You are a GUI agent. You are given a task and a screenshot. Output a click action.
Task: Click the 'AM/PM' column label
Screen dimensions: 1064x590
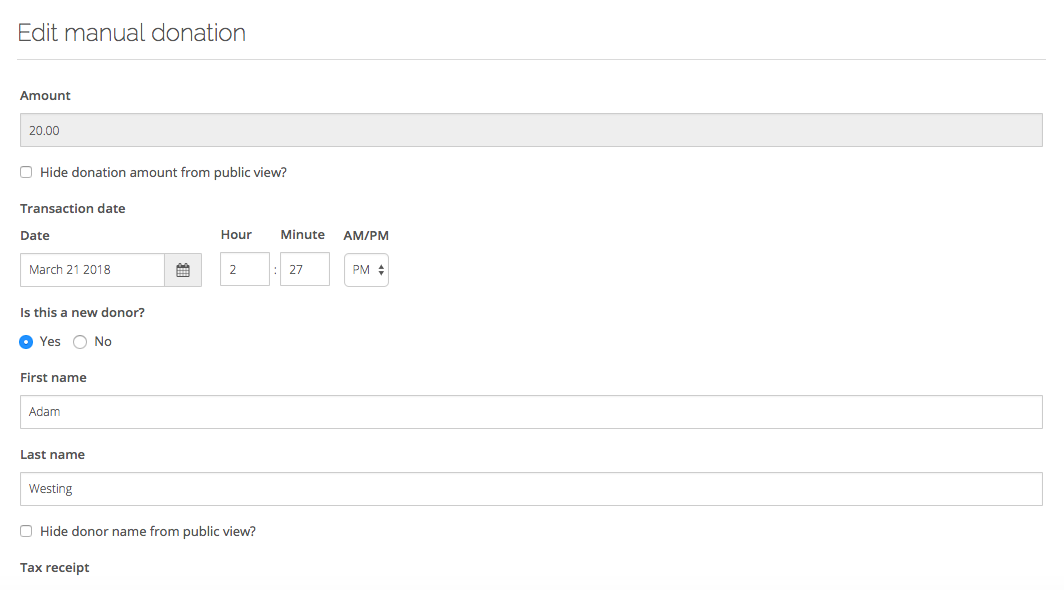366,236
